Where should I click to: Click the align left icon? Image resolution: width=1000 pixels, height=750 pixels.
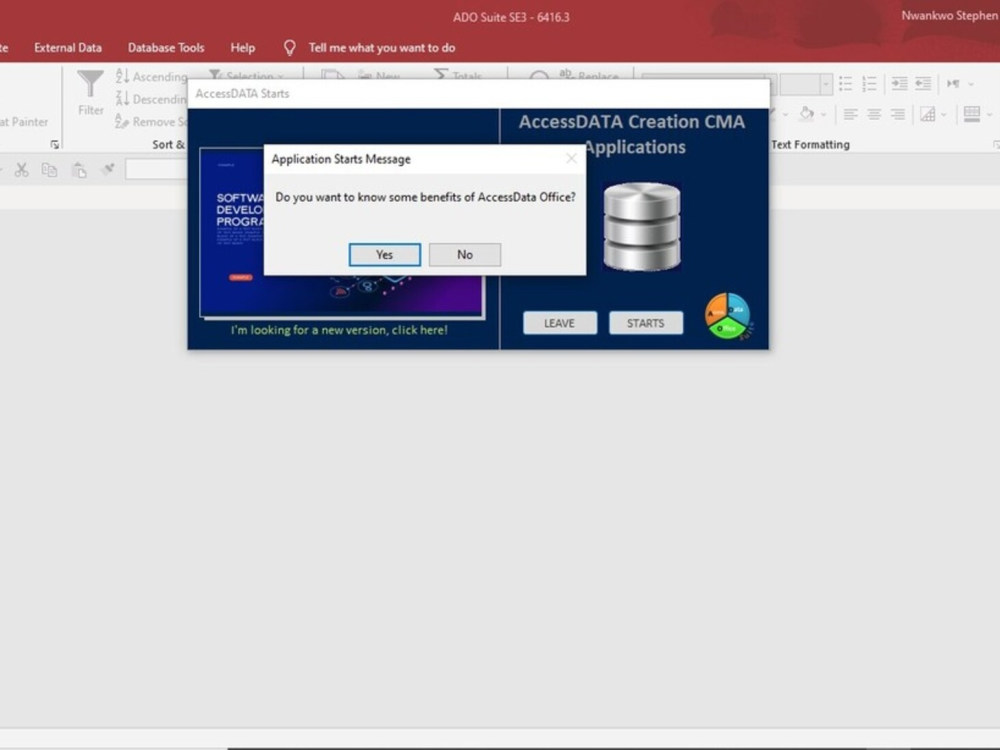point(850,114)
